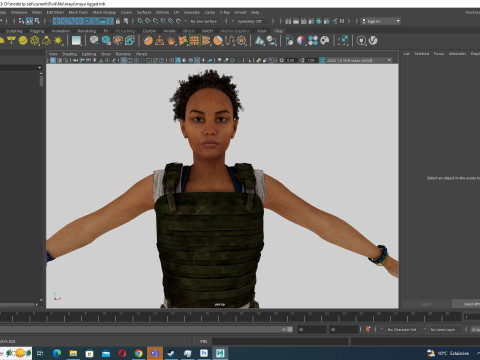Click the orange grid shelf icon
480x360 pixels.
pyautogui.click(x=195, y=41)
